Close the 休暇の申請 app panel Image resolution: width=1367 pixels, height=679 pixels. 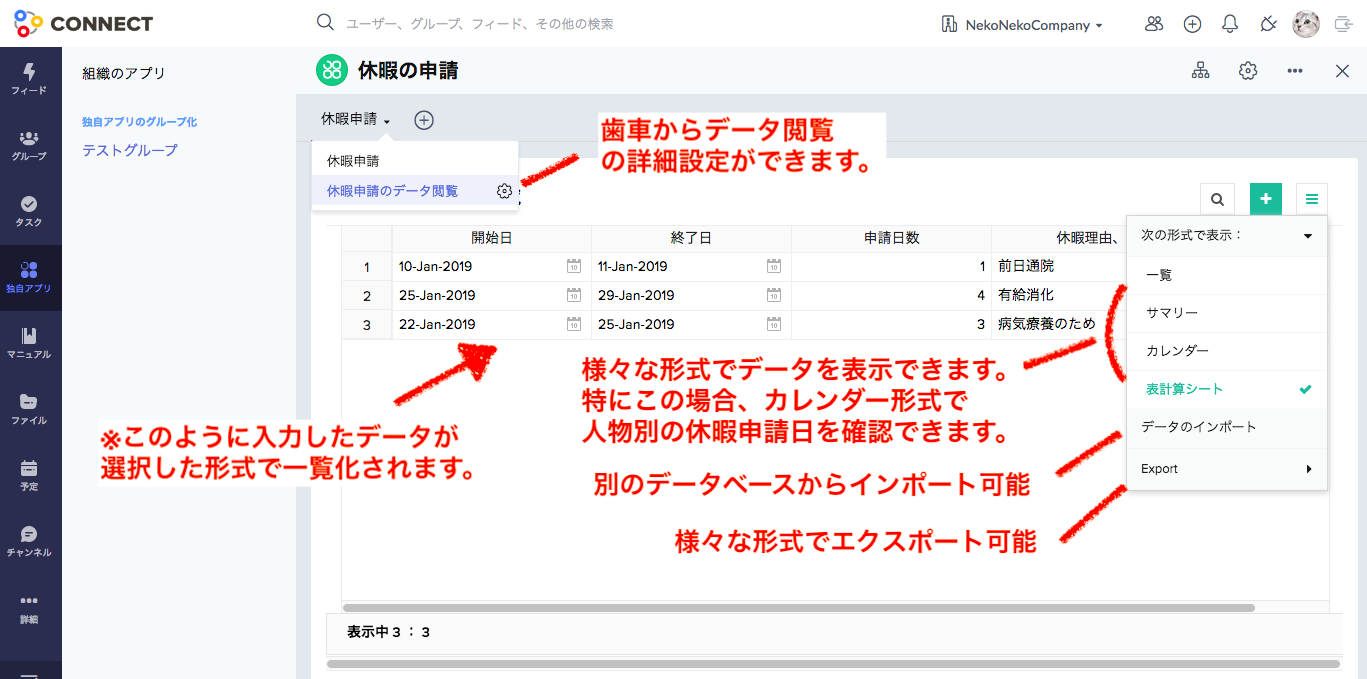[1343, 71]
